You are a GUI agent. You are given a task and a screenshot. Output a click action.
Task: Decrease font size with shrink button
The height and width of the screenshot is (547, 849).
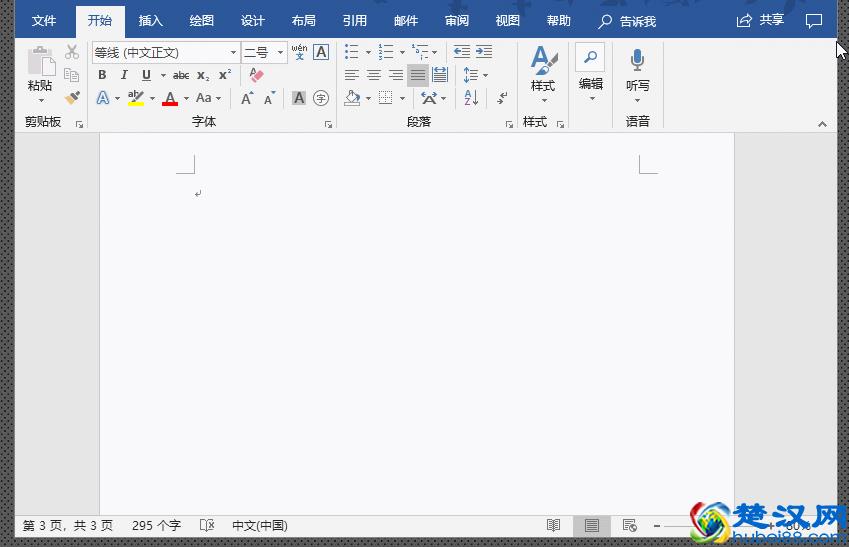coord(269,98)
